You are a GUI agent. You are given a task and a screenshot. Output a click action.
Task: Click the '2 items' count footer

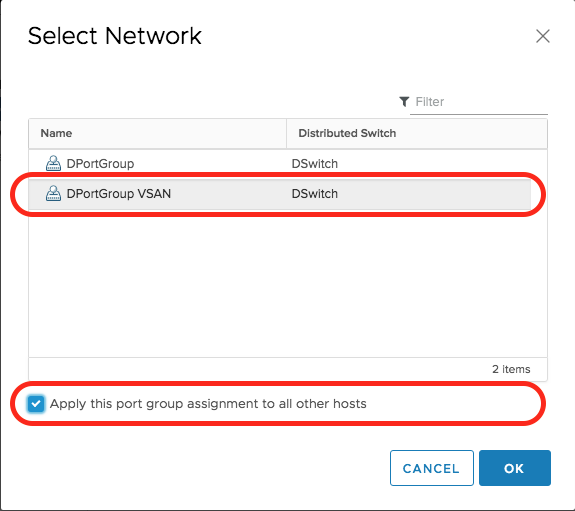511,369
